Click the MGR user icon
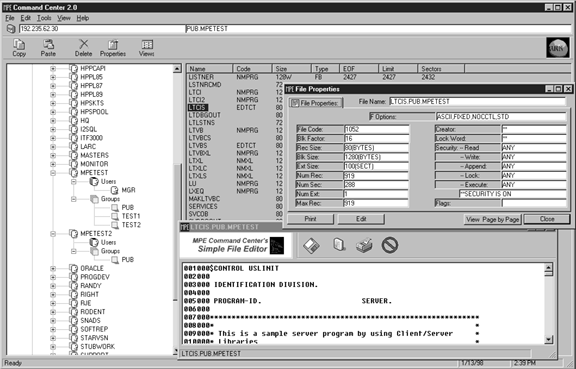576x369 pixels. pos(115,190)
